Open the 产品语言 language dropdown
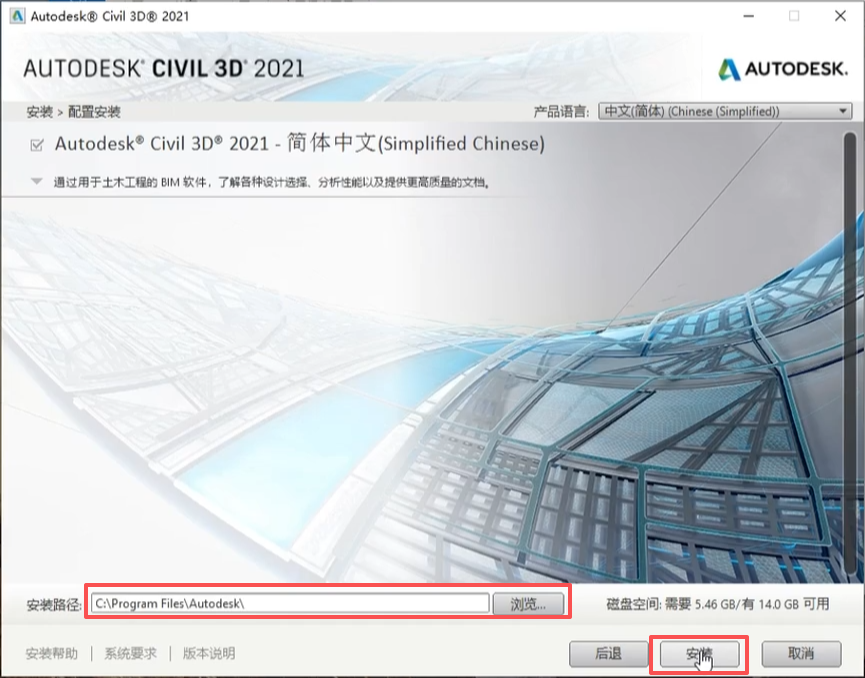The width and height of the screenshot is (865, 678). click(725, 111)
